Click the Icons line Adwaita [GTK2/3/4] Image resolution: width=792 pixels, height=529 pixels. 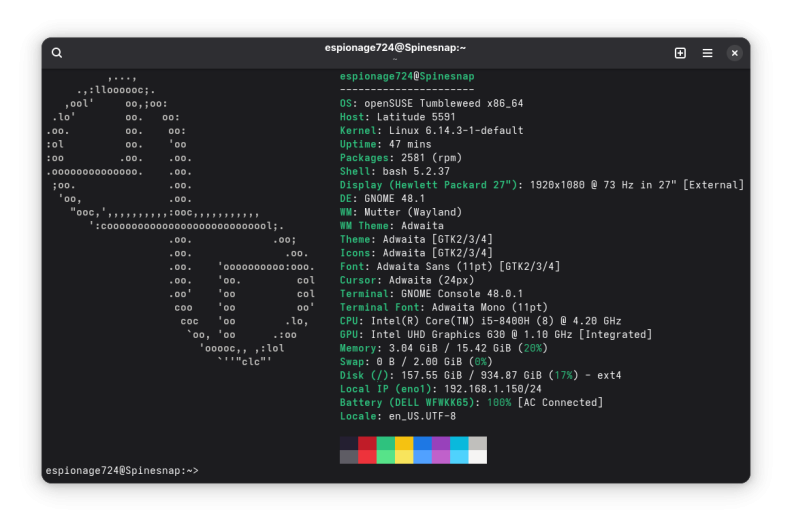click(416, 253)
